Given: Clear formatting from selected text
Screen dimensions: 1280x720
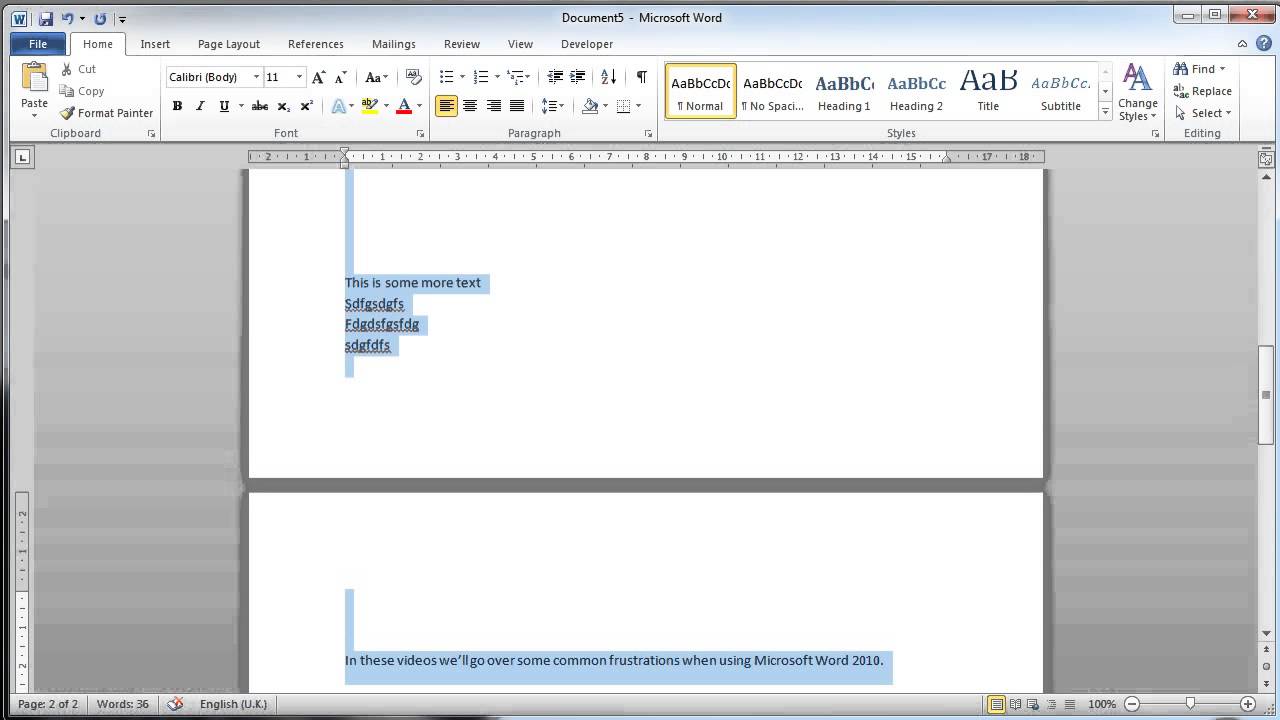Looking at the screenshot, I should coord(413,77).
